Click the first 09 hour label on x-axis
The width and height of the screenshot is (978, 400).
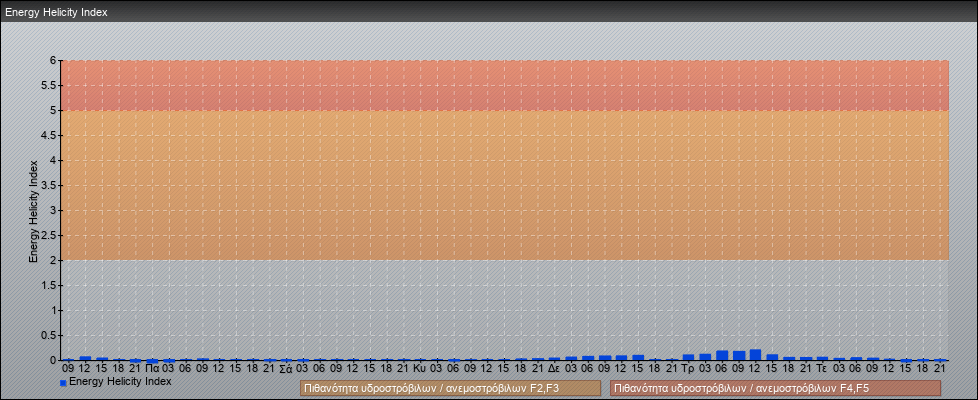[x=68, y=368]
